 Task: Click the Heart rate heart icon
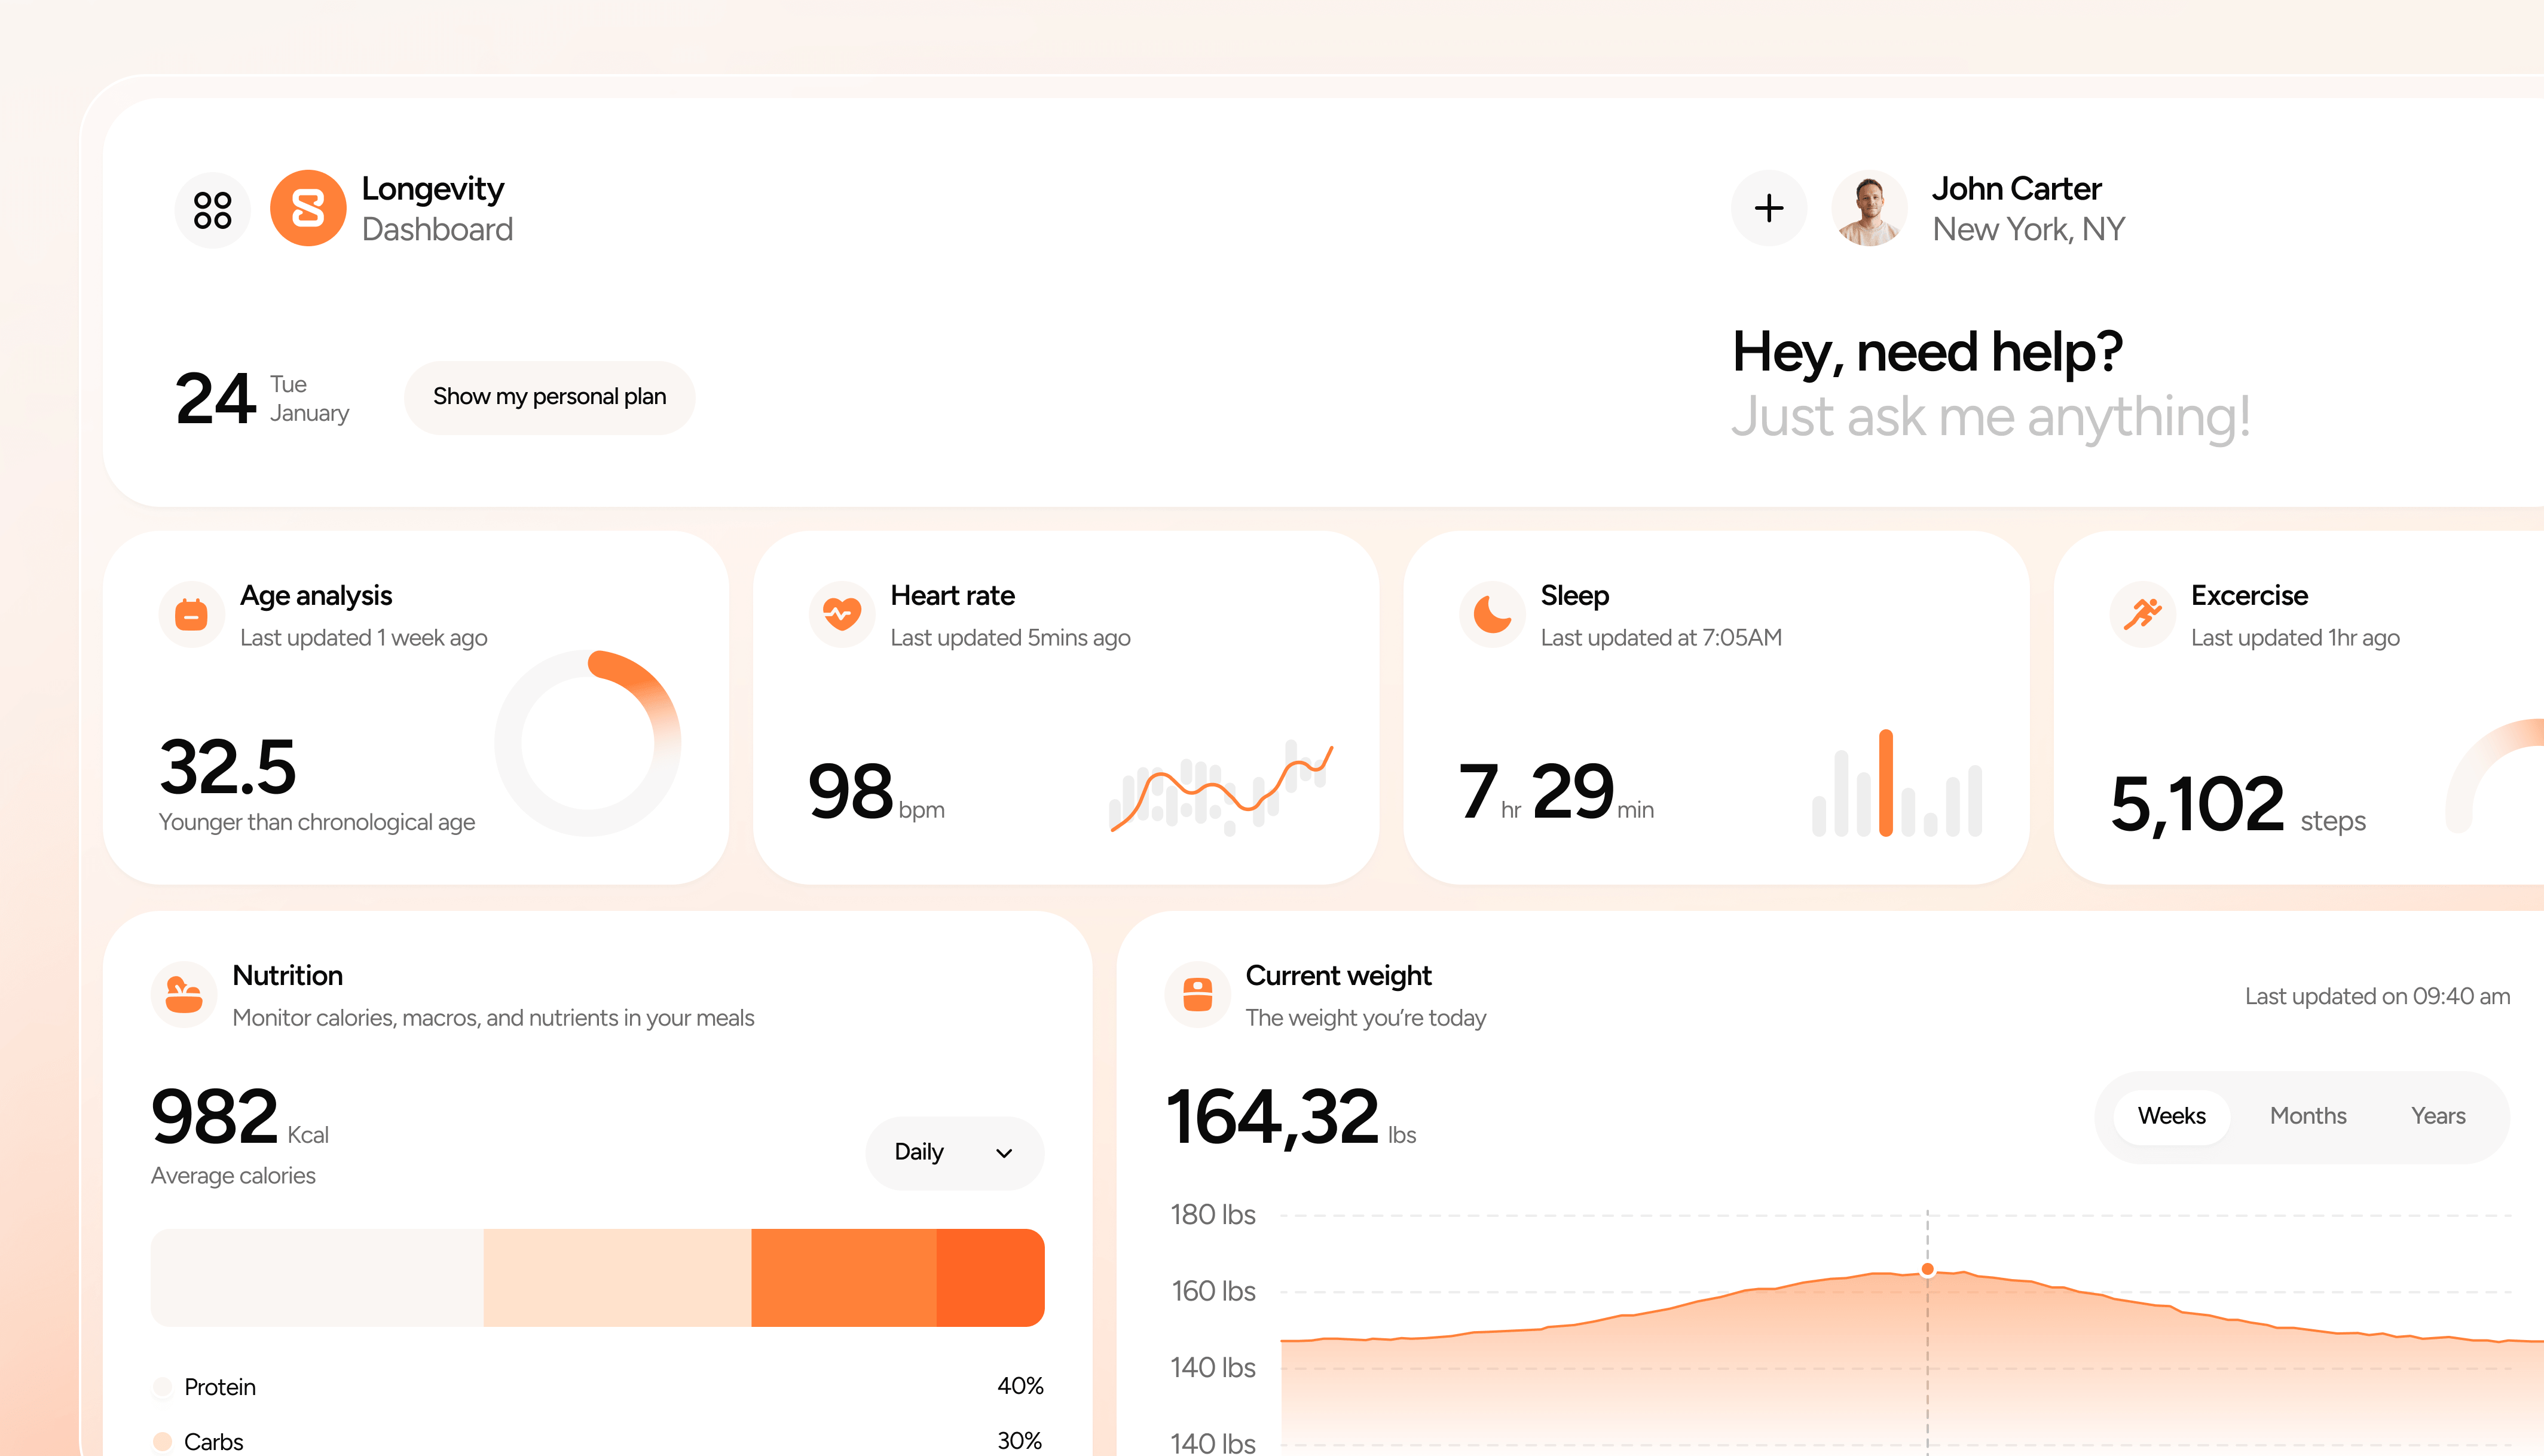[842, 614]
